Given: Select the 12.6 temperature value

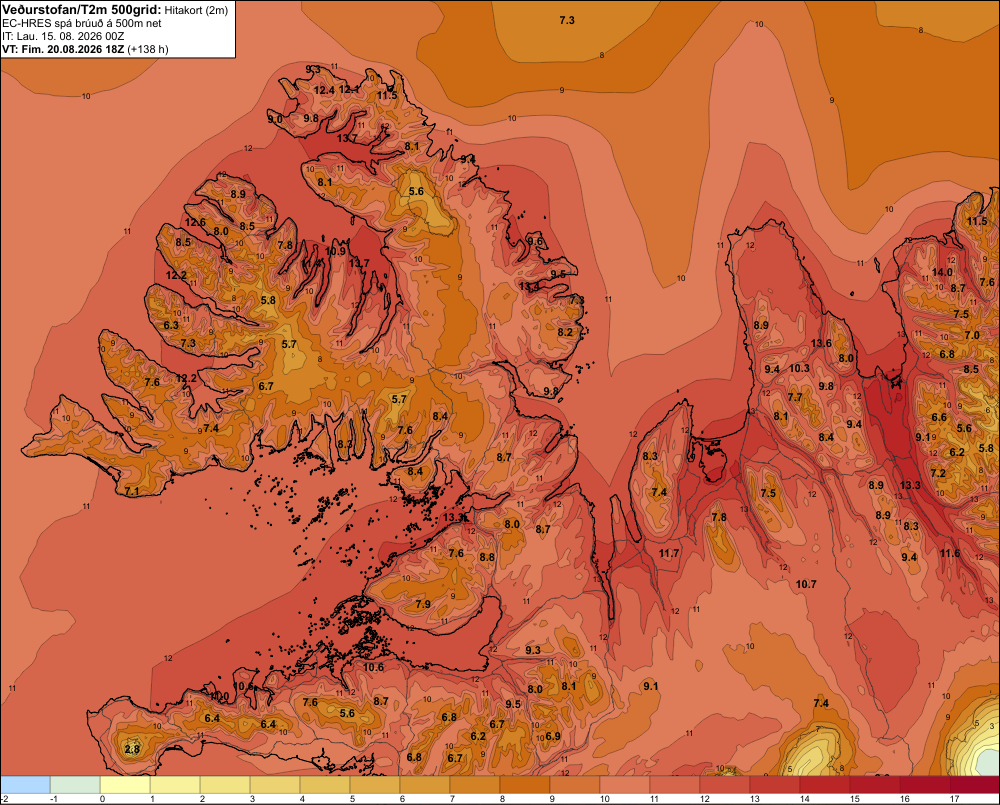Looking at the screenshot, I should (195, 222).
